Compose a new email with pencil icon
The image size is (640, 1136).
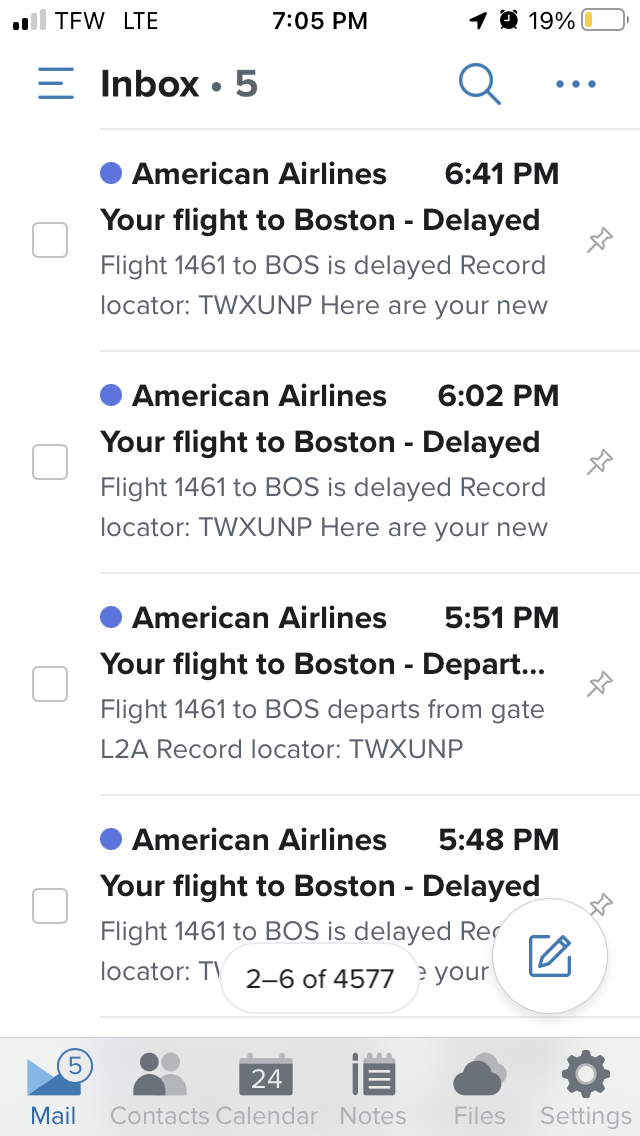[550, 956]
